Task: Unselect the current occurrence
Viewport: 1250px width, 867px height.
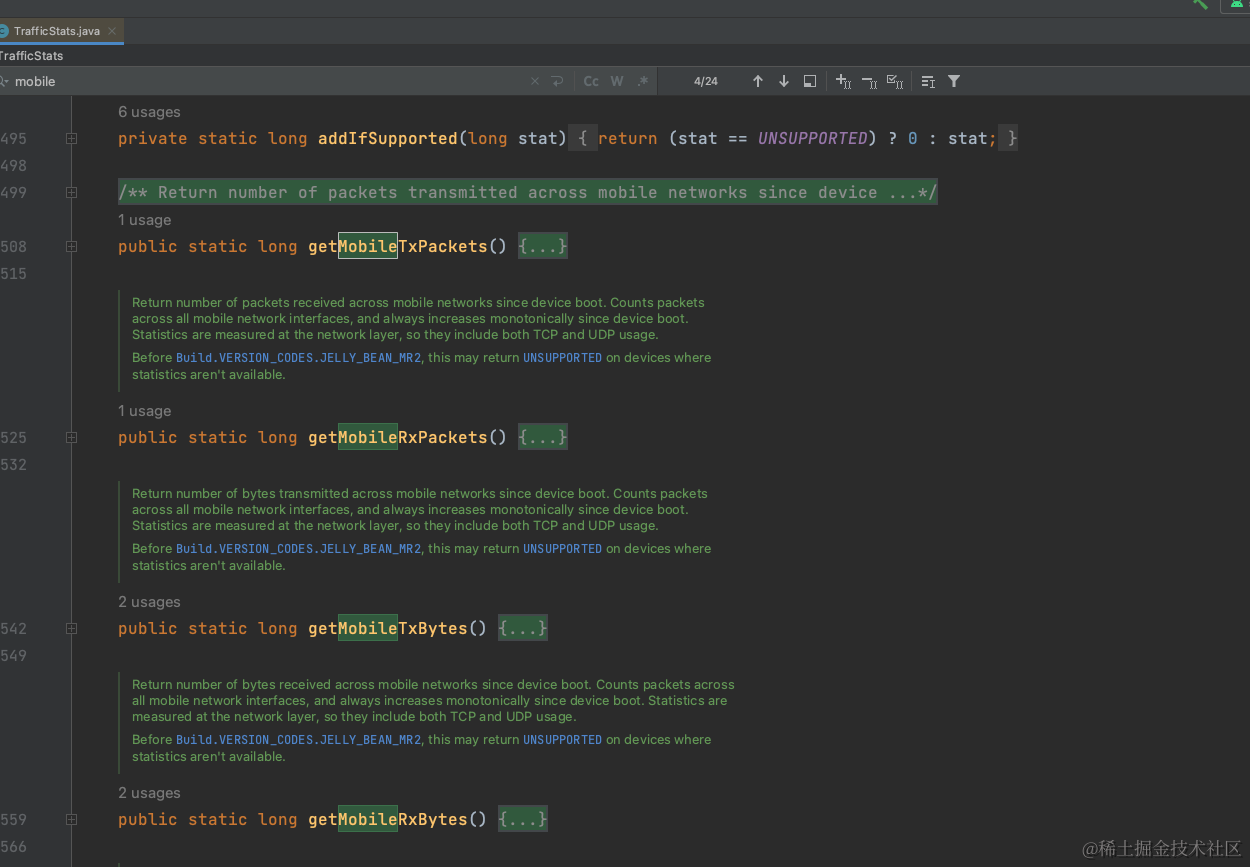Action: click(869, 81)
